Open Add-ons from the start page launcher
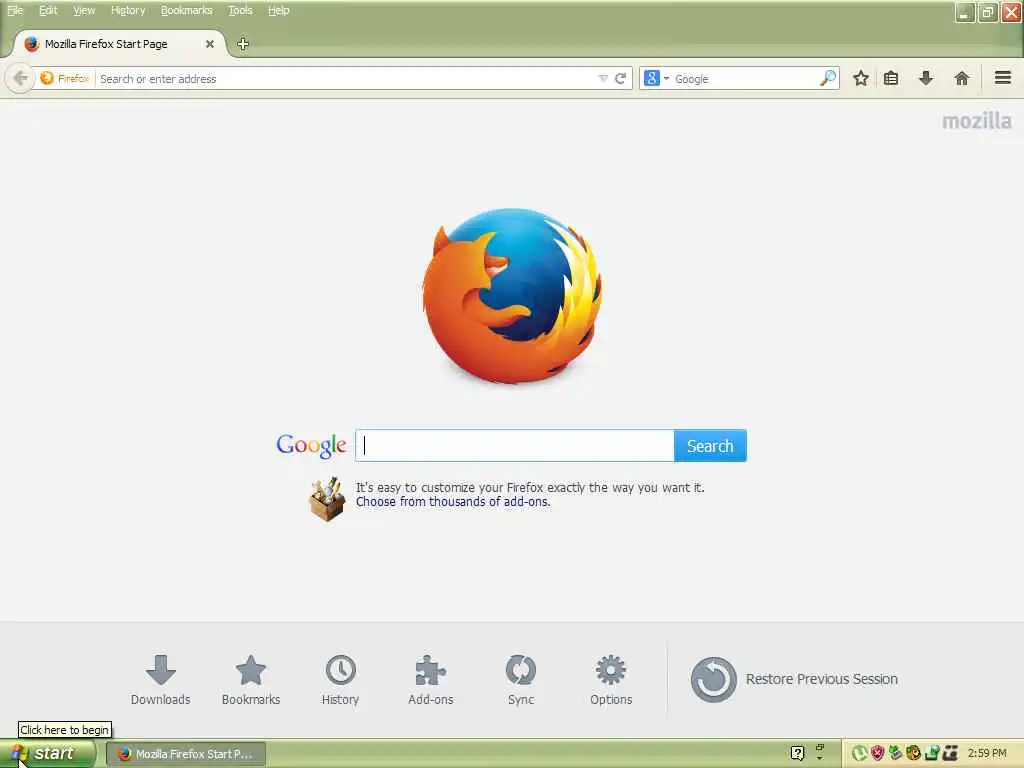 pos(430,680)
